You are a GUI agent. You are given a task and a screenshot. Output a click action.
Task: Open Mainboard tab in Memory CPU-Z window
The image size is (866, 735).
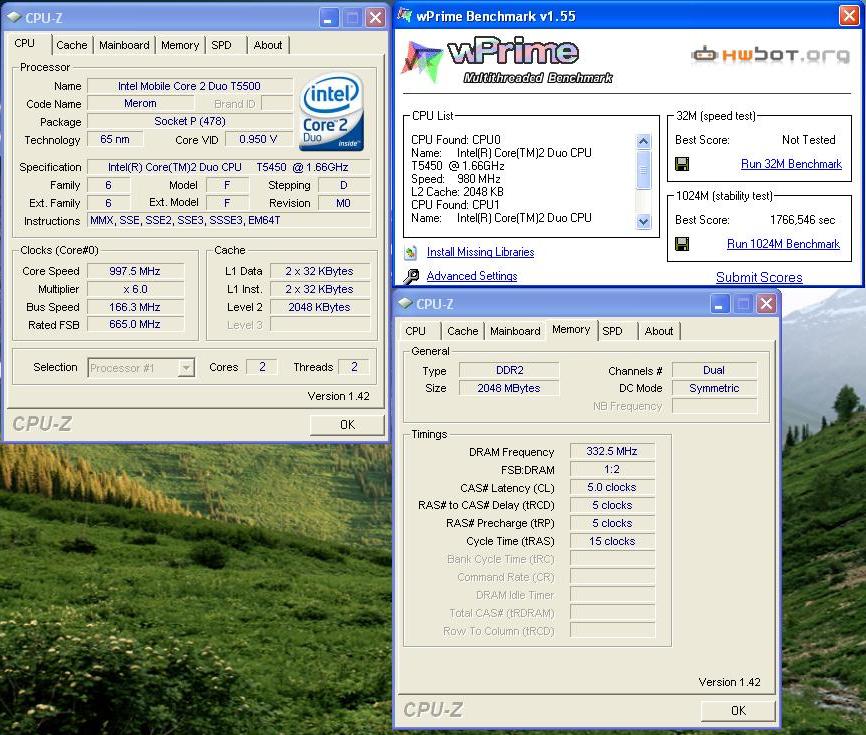(515, 331)
